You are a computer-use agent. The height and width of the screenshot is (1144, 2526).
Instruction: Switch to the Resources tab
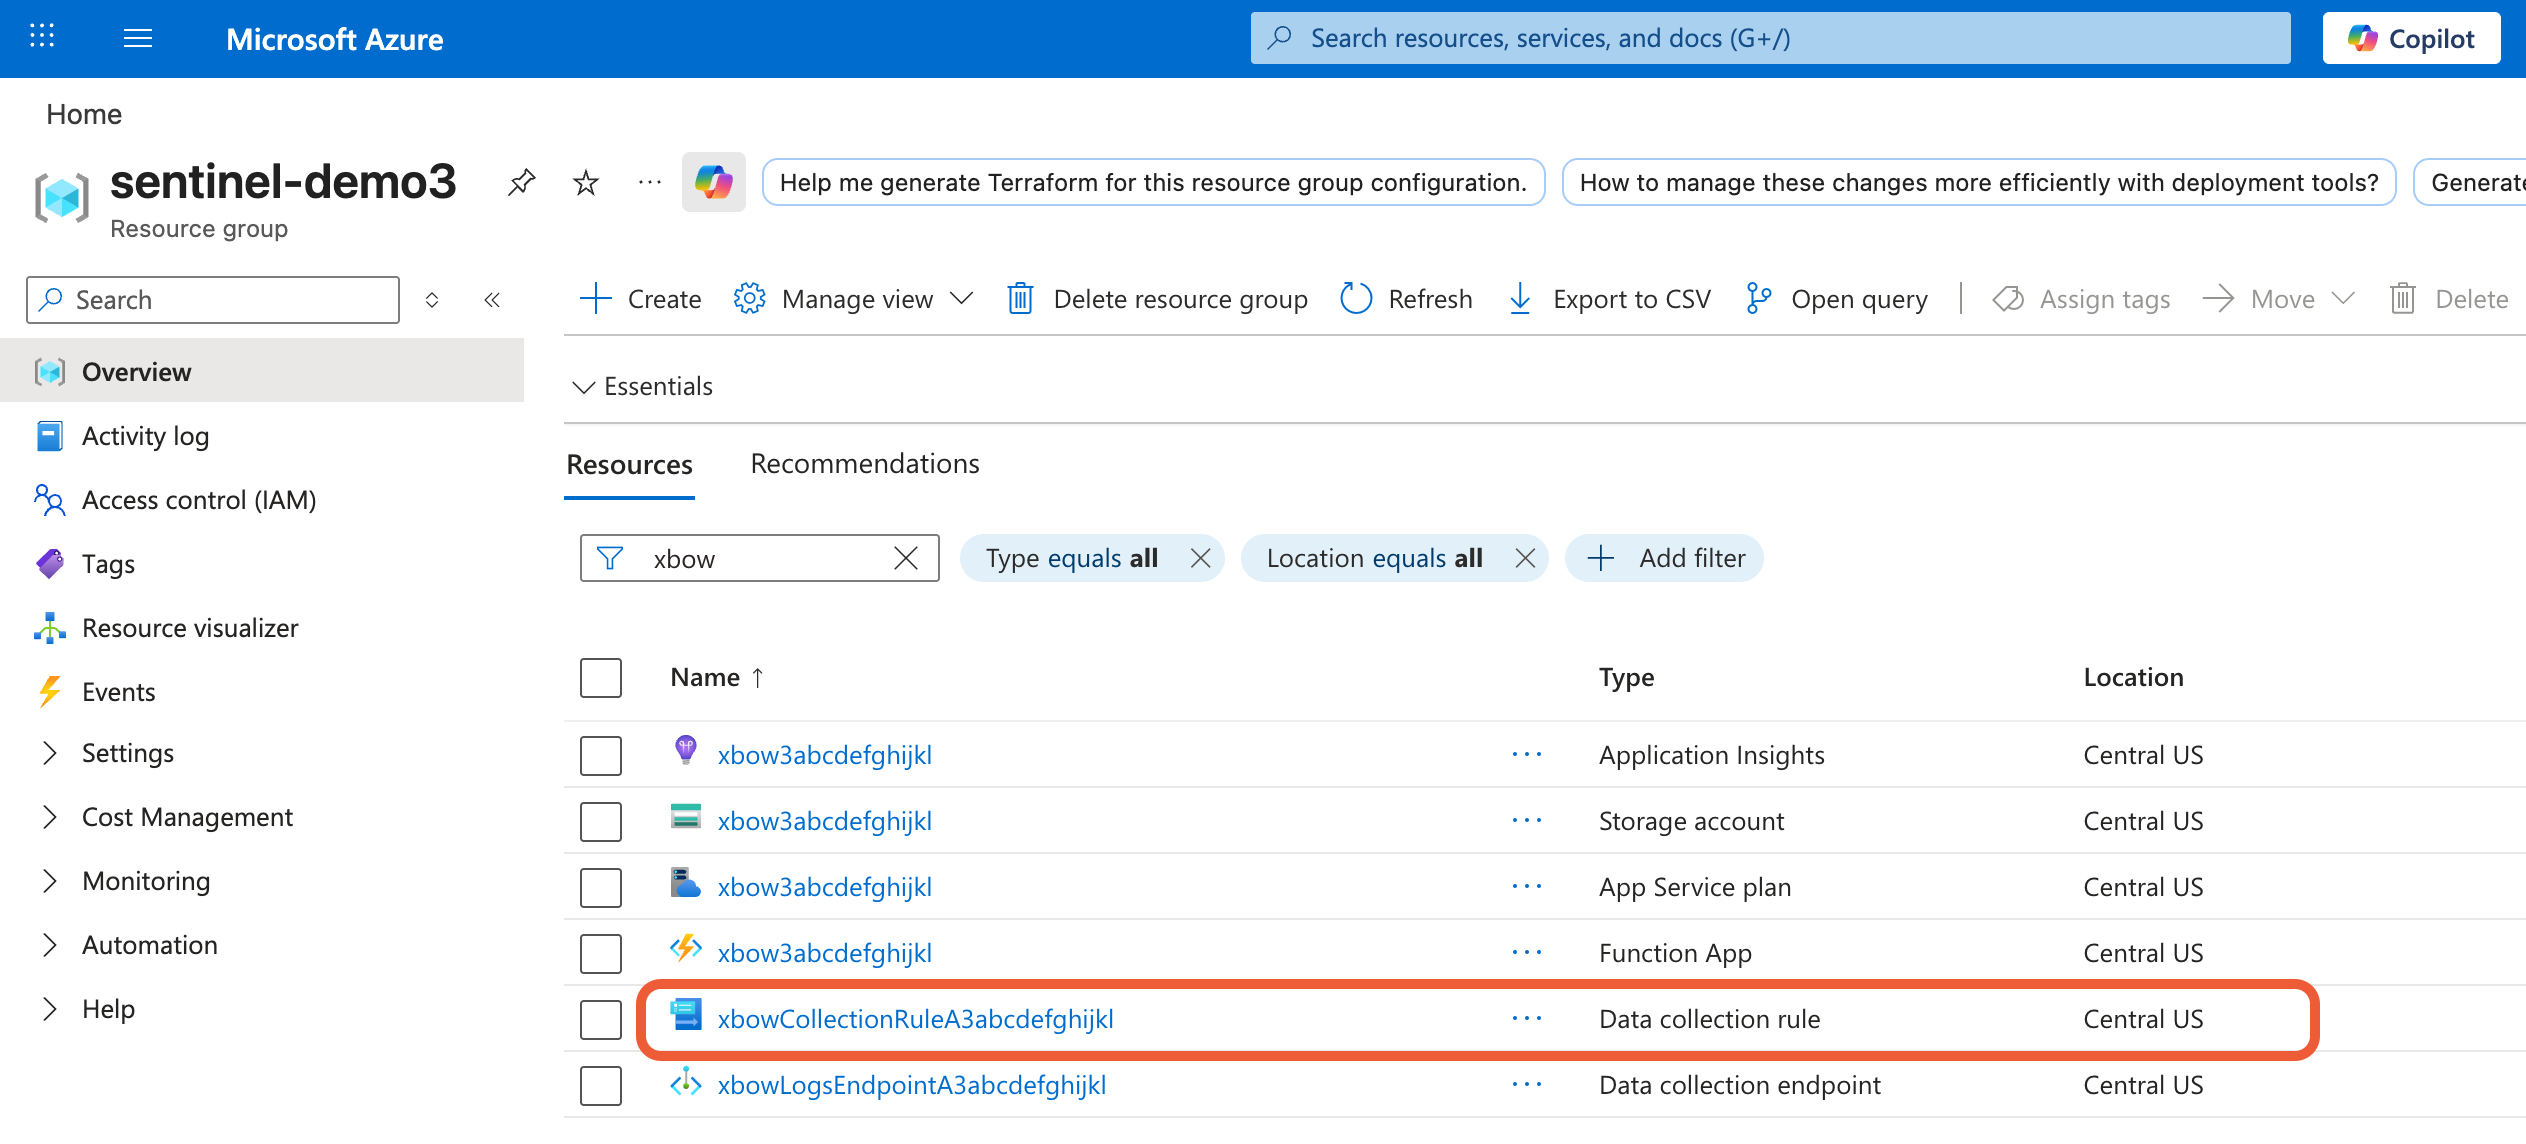pyautogui.click(x=629, y=463)
